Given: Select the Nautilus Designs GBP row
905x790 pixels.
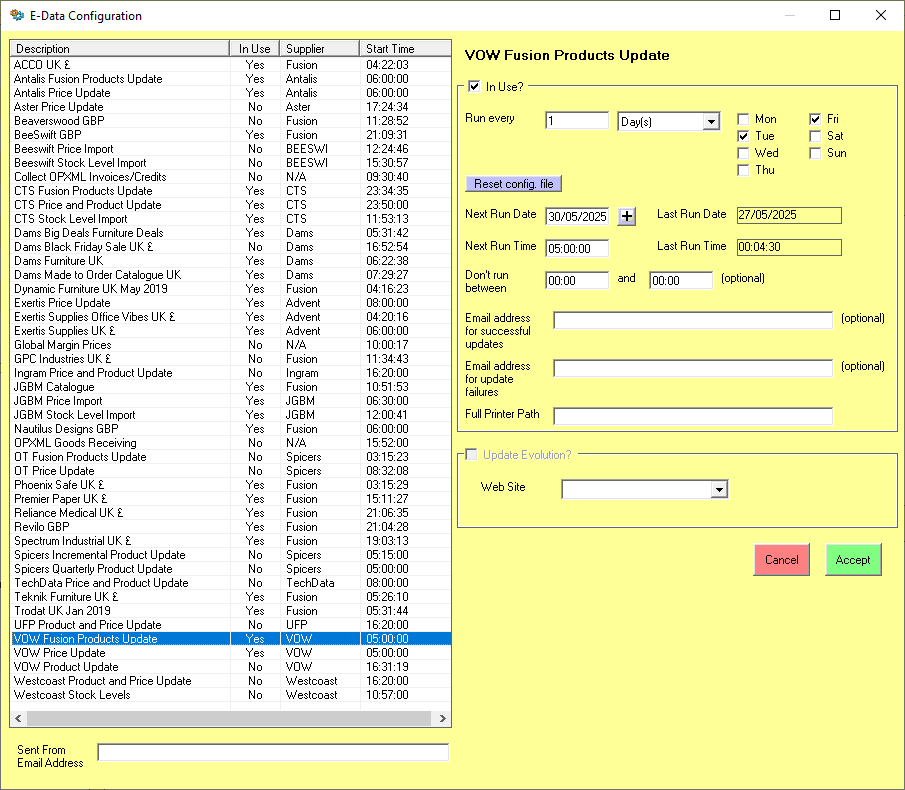Looking at the screenshot, I should tap(231, 429).
